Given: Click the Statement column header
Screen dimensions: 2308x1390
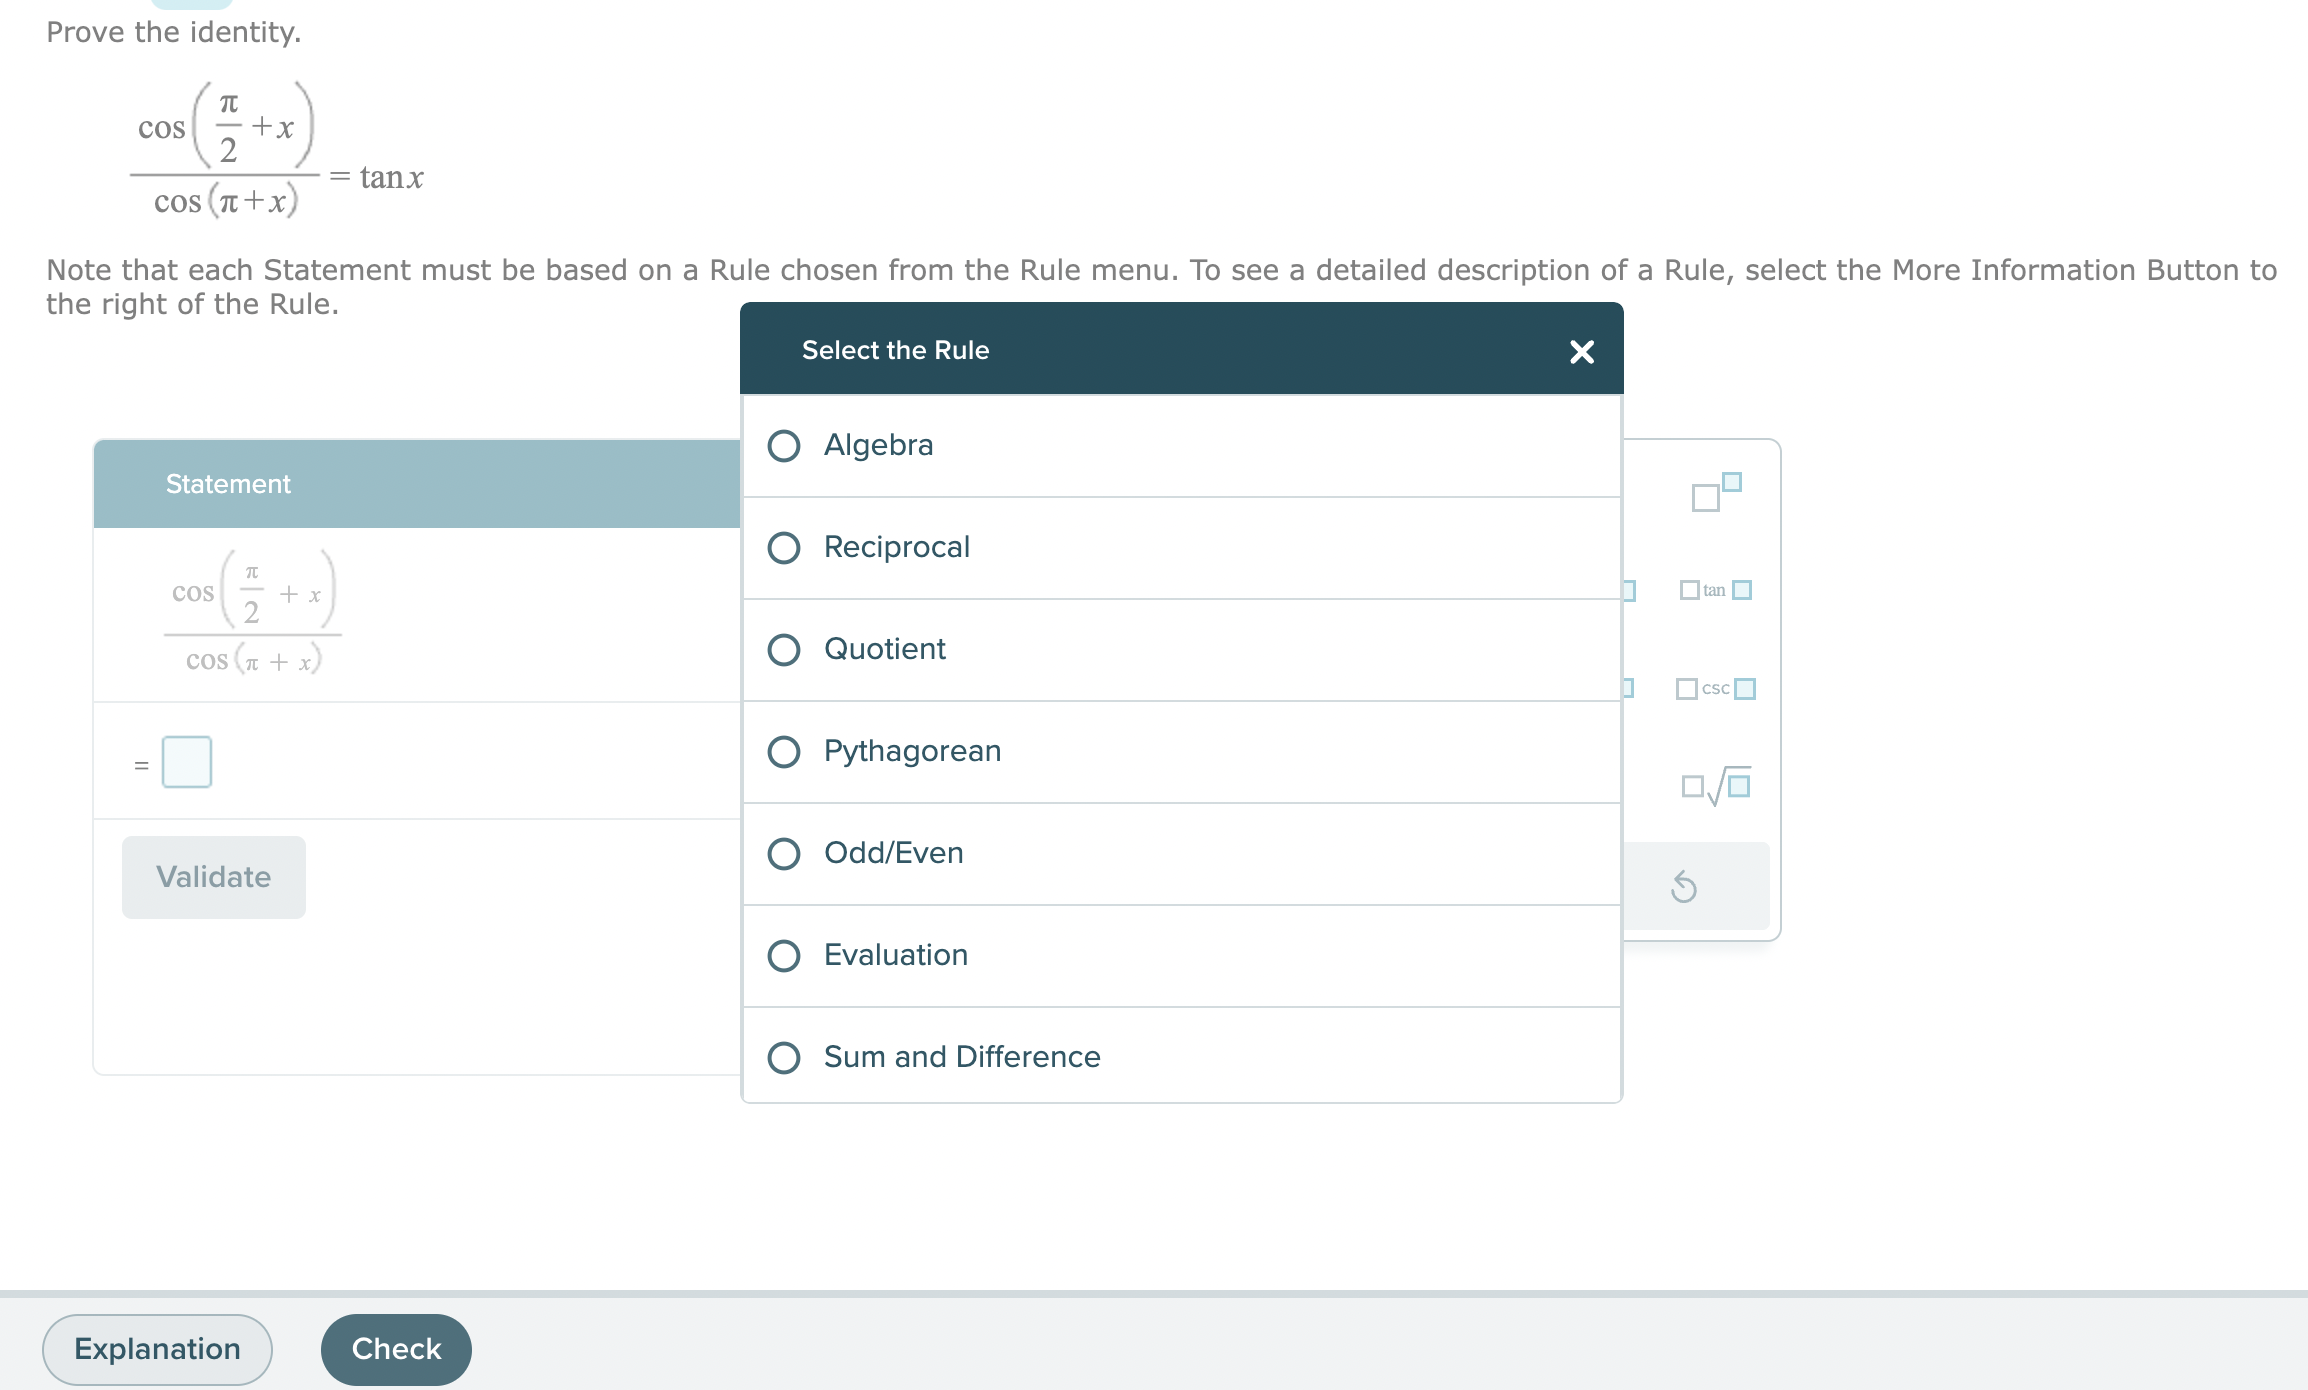Looking at the screenshot, I should click(228, 484).
